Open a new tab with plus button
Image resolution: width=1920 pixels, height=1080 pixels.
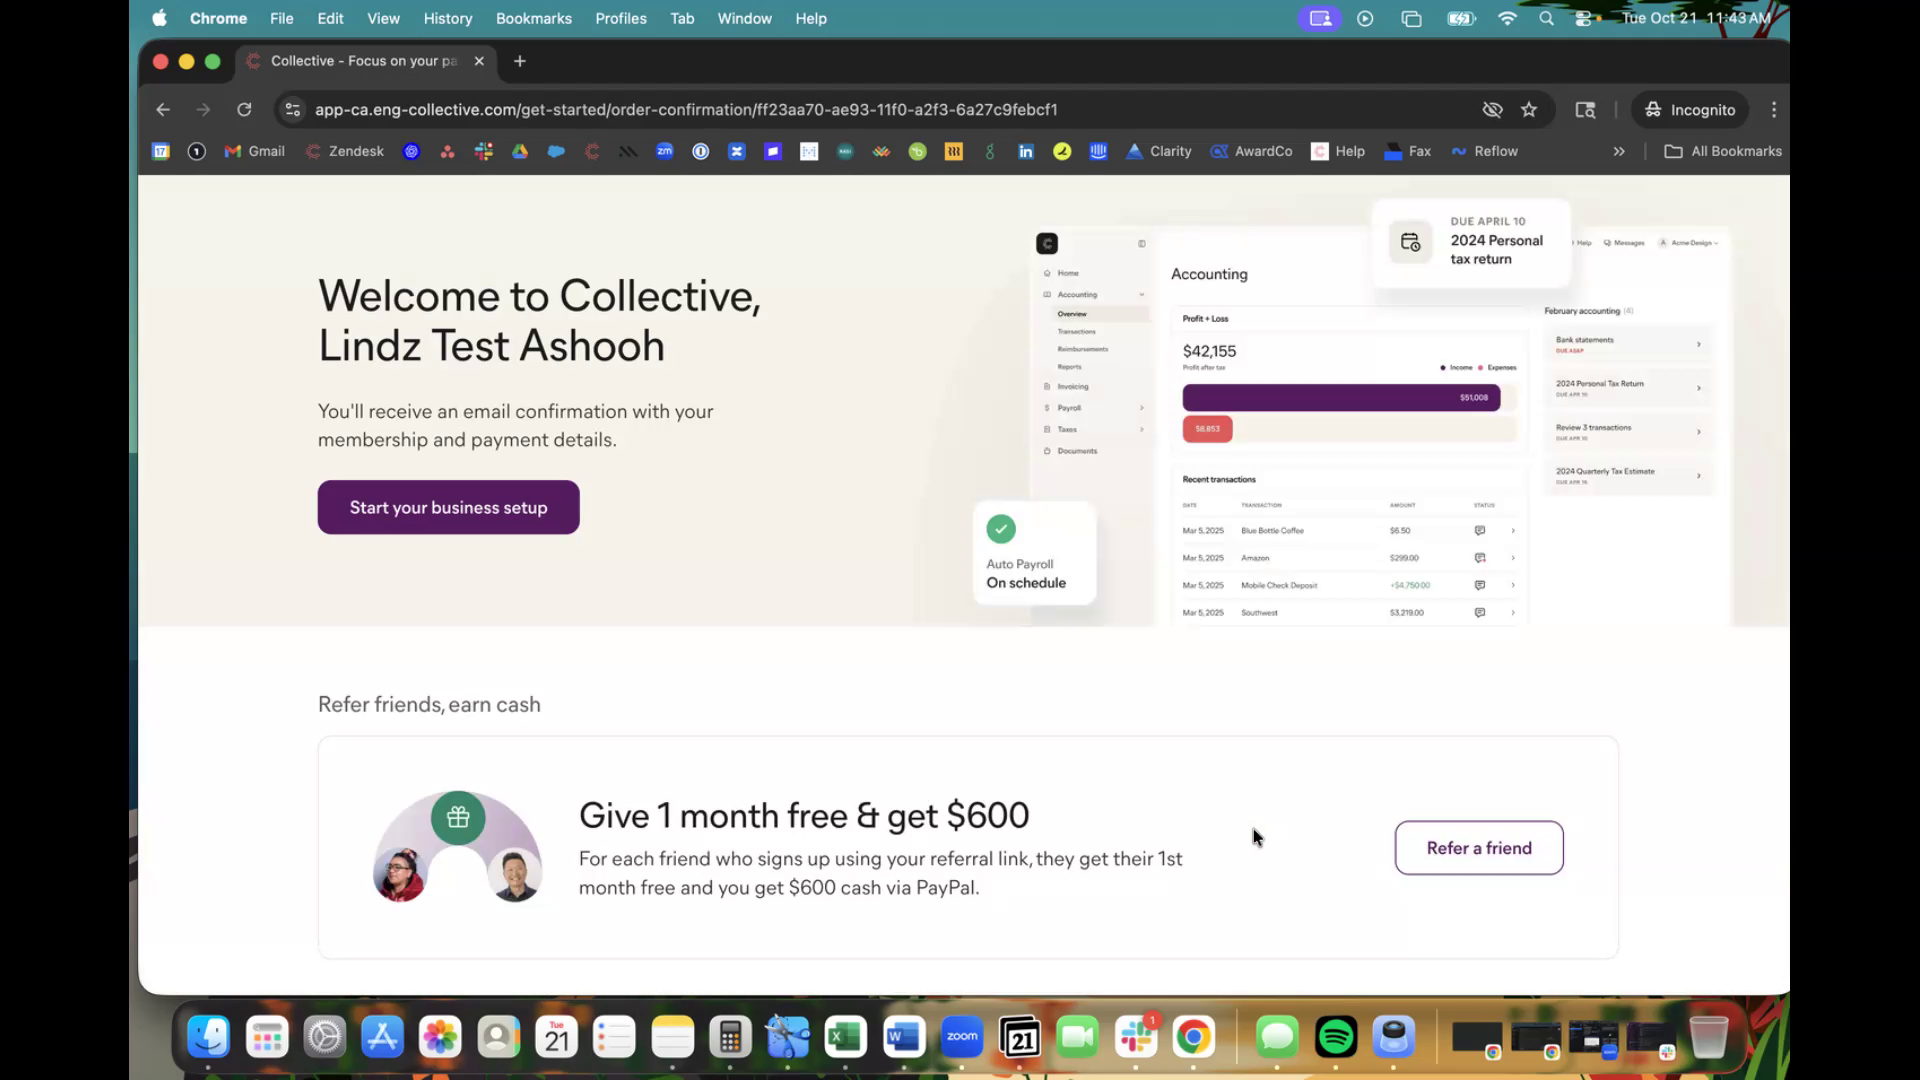(x=519, y=61)
